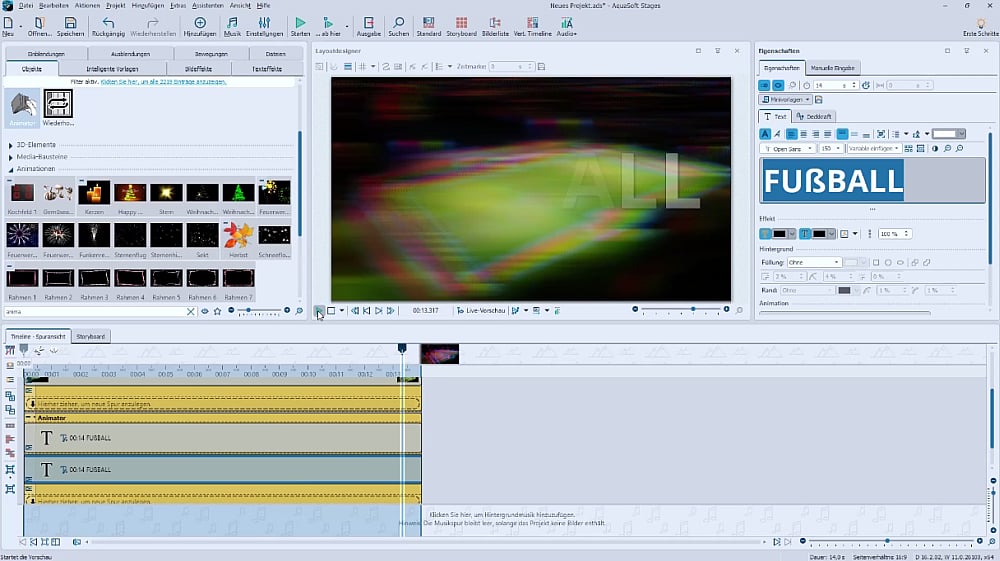Open the Minivorlagen button
The image size is (1000, 561).
[x=786, y=100]
